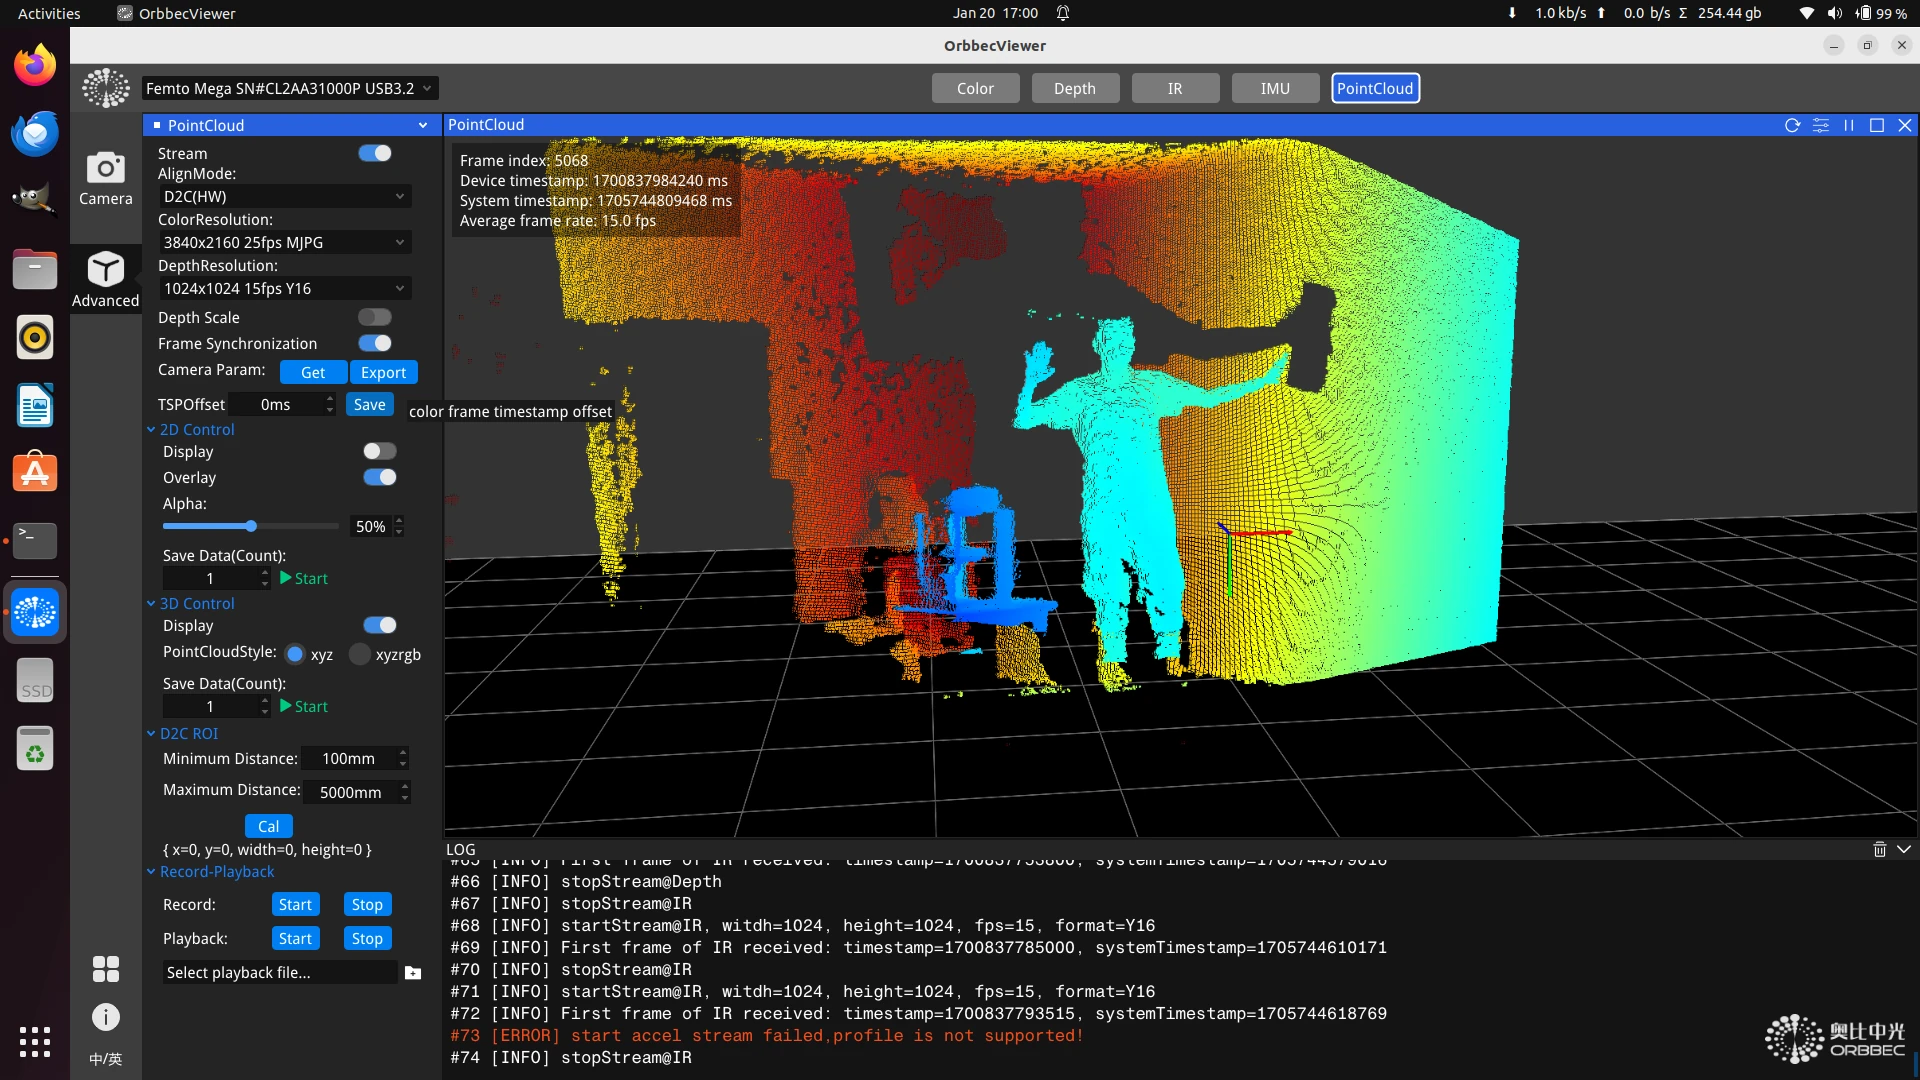Open the Activities overview
This screenshot has height=1080, width=1920.
pyautogui.click(x=49, y=13)
